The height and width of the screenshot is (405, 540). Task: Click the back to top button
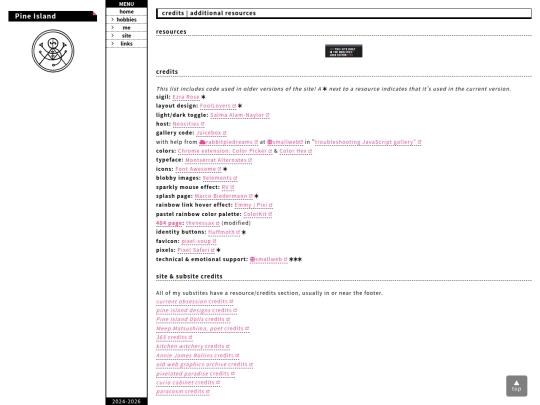click(516, 386)
